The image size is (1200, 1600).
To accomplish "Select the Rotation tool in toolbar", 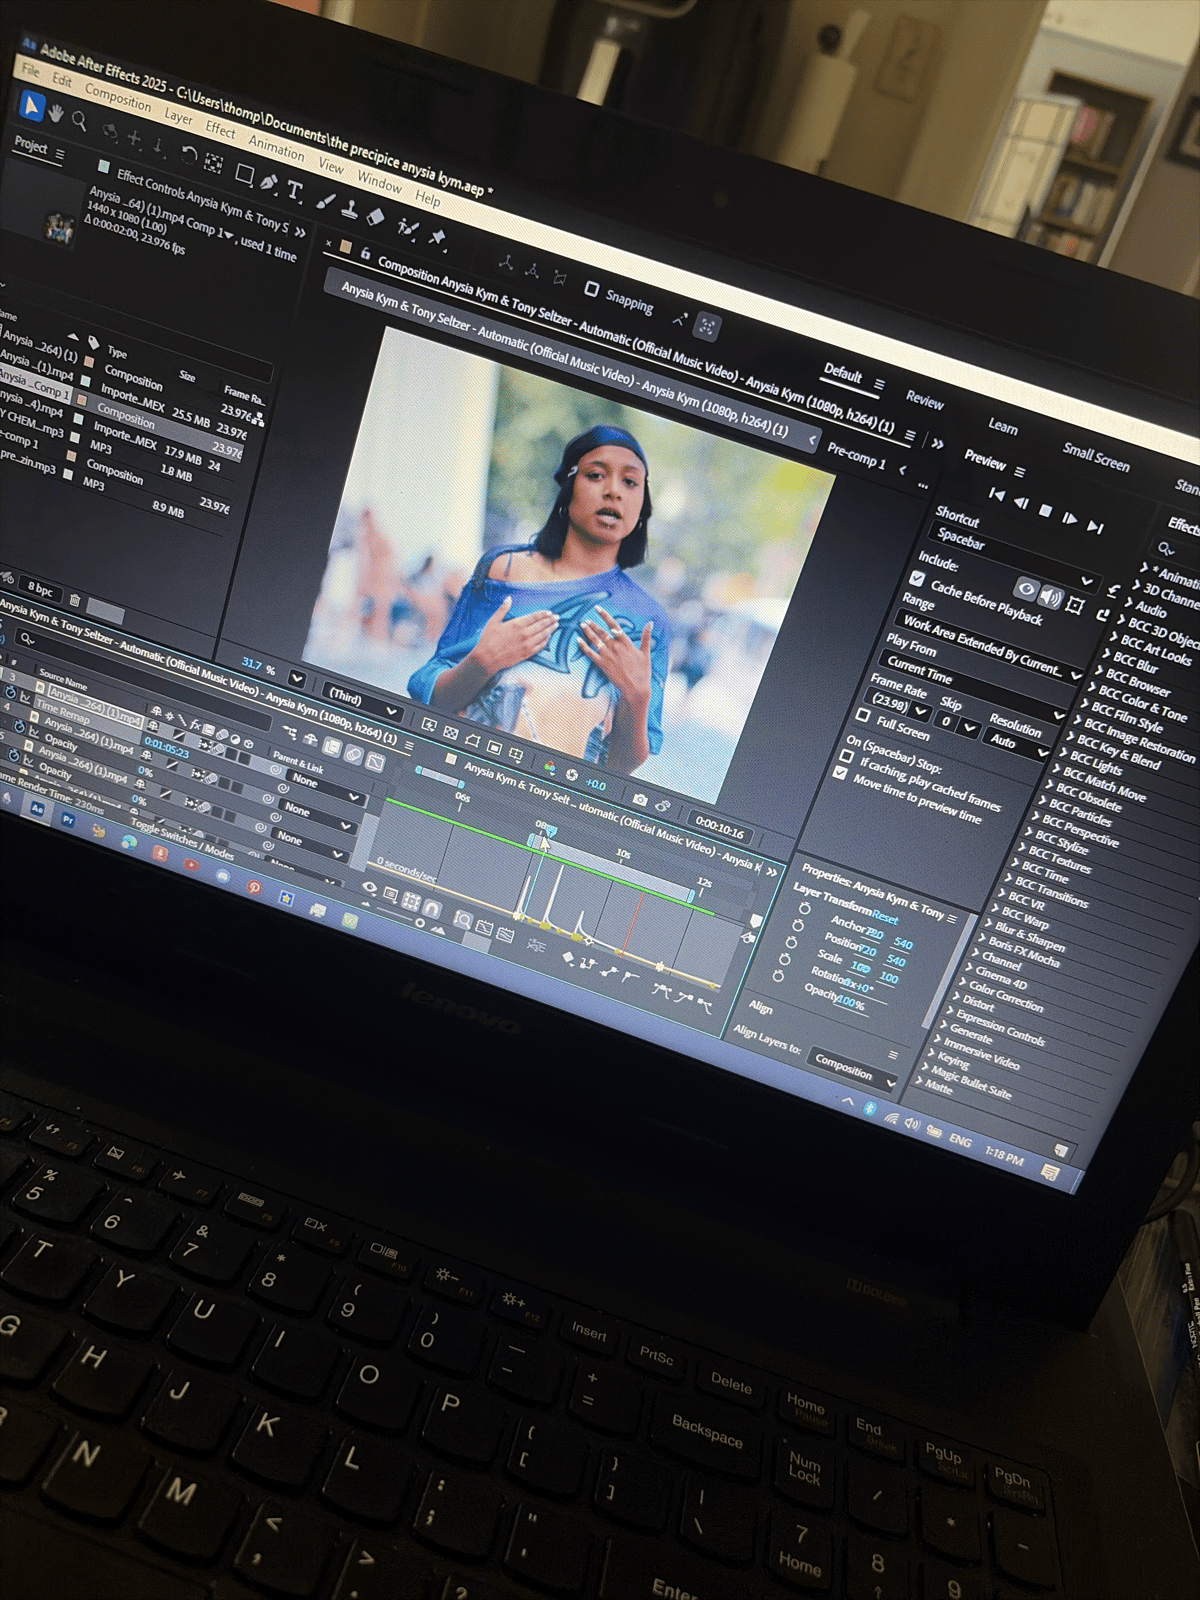I will pos(188,154).
